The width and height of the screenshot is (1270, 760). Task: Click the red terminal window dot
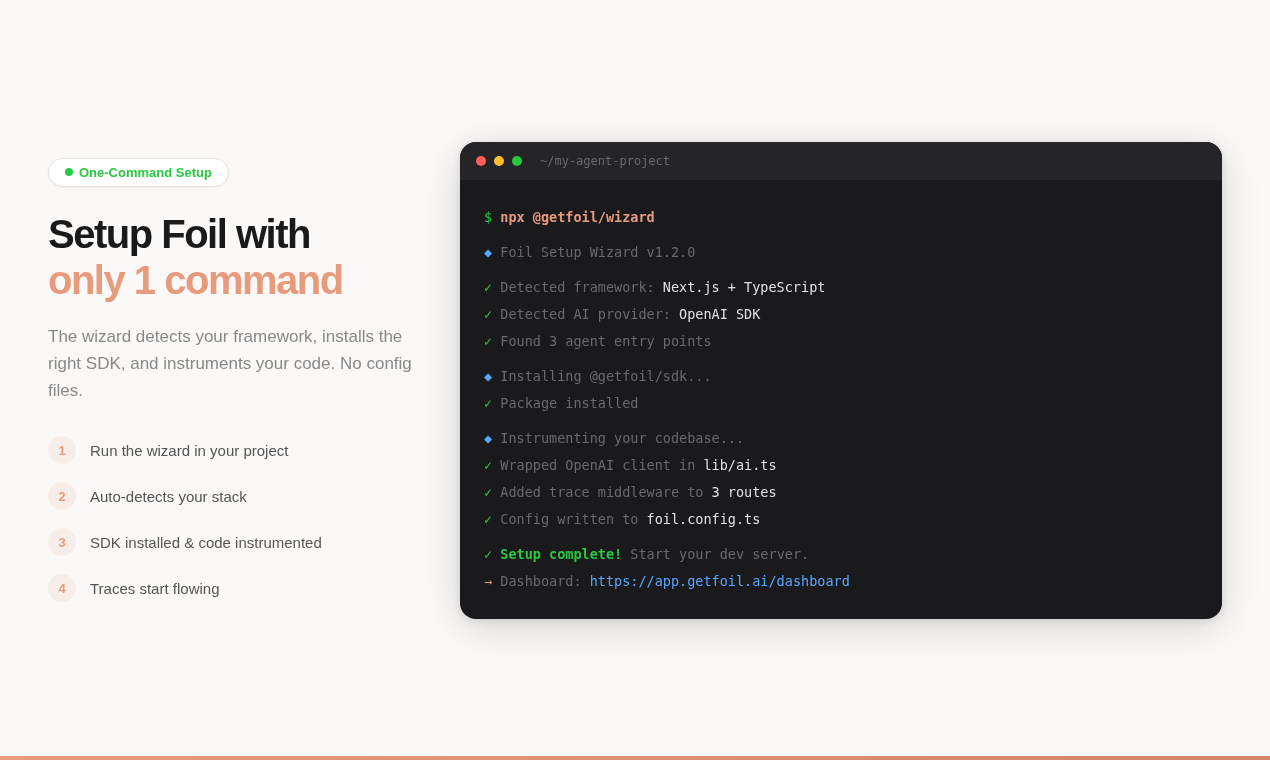tap(481, 161)
